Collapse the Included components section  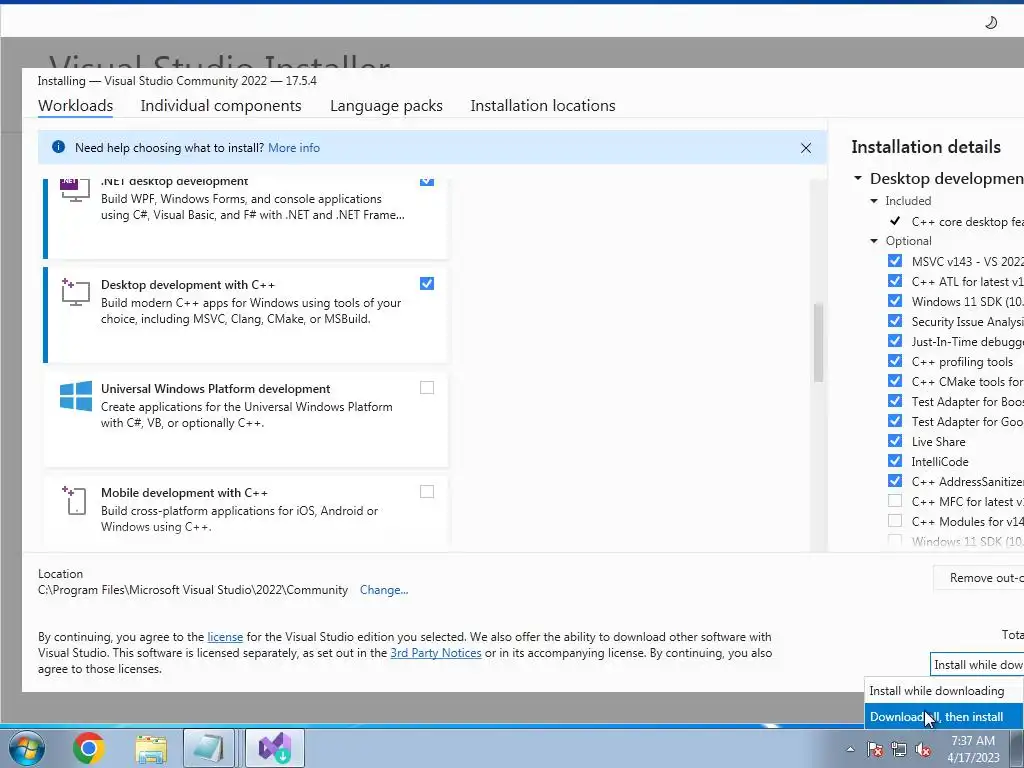[874, 201]
